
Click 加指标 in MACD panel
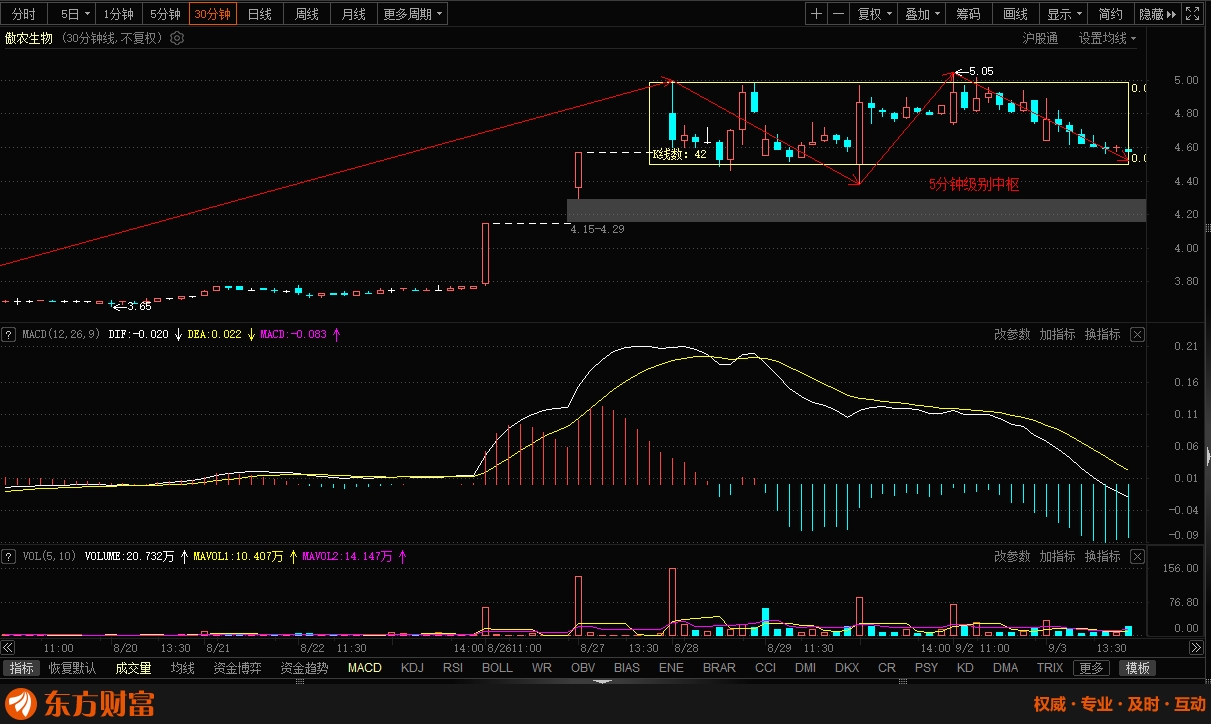click(x=1057, y=334)
